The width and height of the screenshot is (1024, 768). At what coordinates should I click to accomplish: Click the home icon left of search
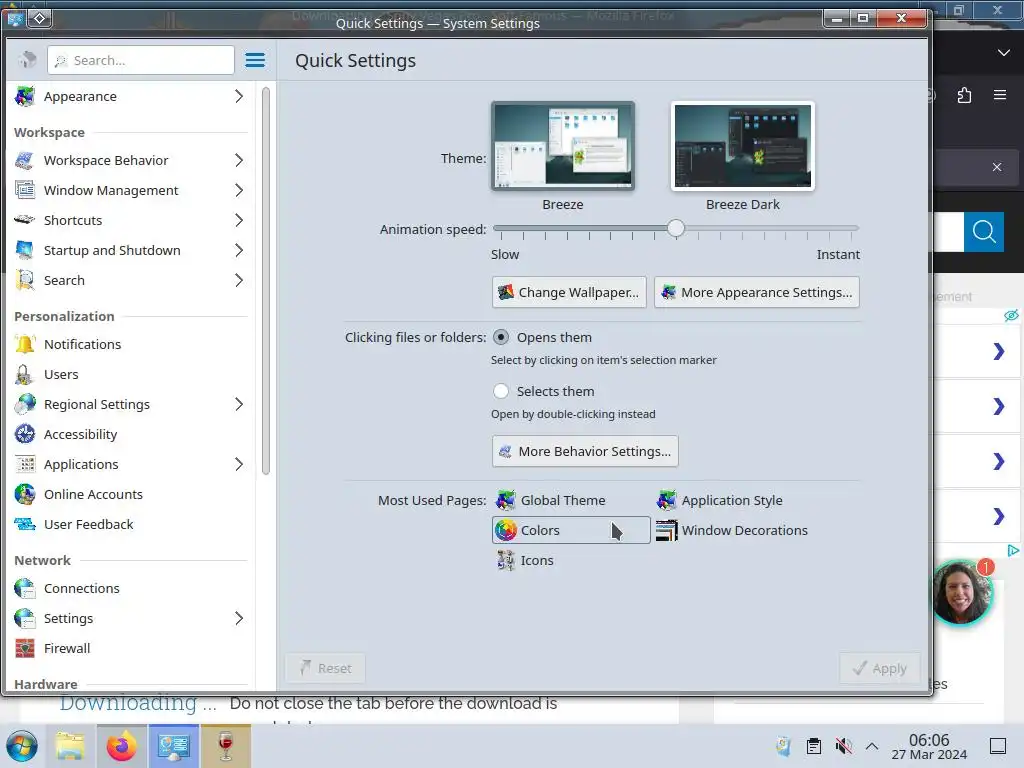[27, 60]
